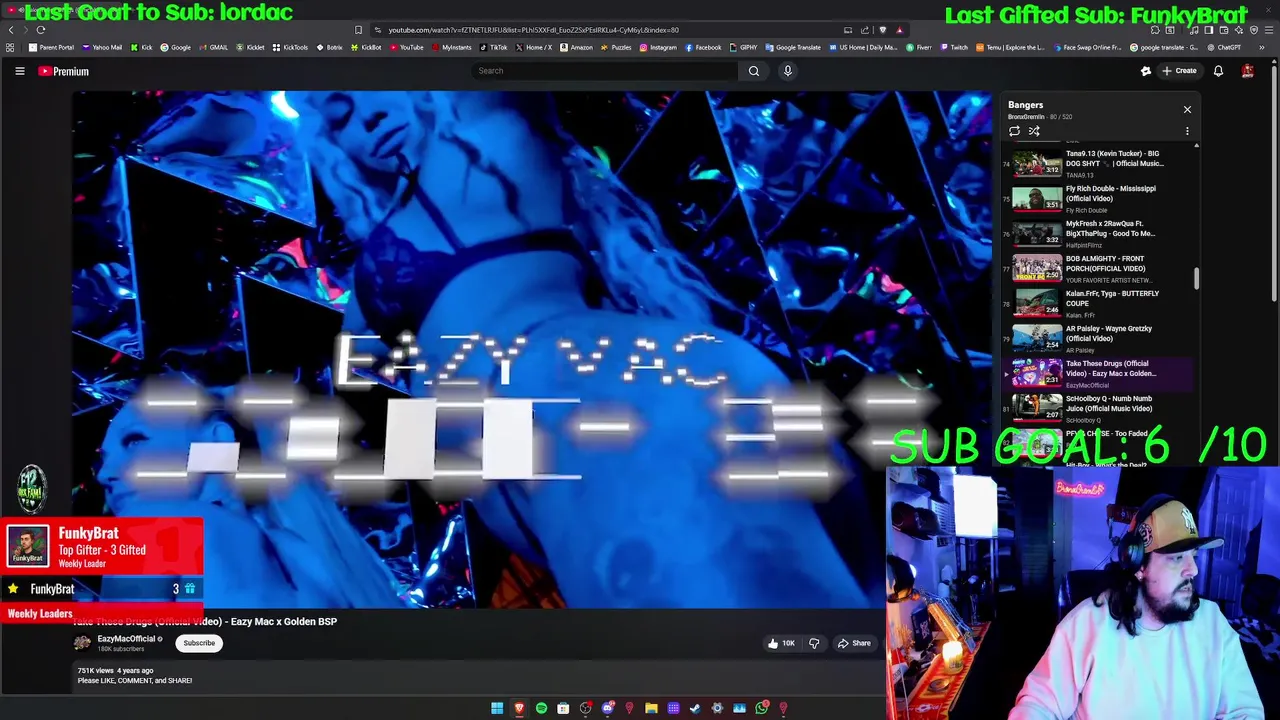The height and width of the screenshot is (720, 1280).
Task: Click the browser address bar URL
Action: coord(533,30)
